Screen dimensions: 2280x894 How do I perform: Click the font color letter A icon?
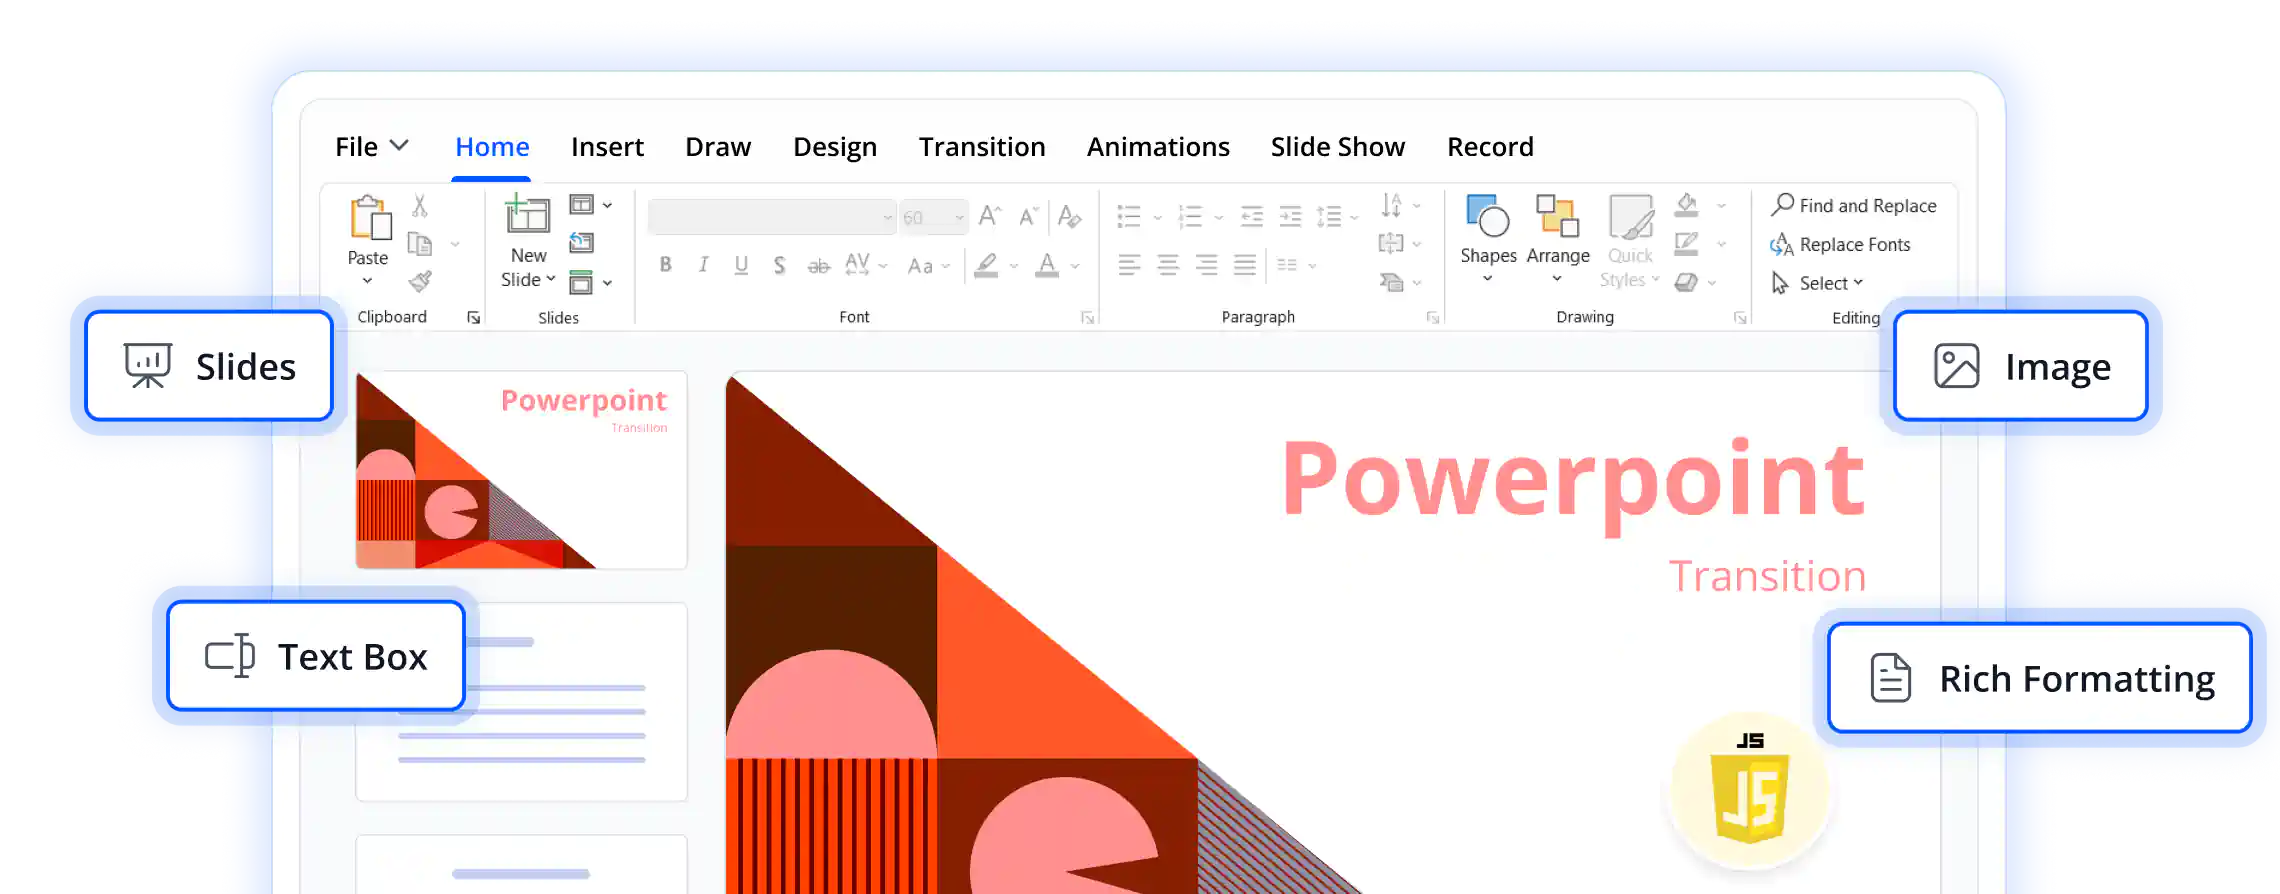(1047, 265)
